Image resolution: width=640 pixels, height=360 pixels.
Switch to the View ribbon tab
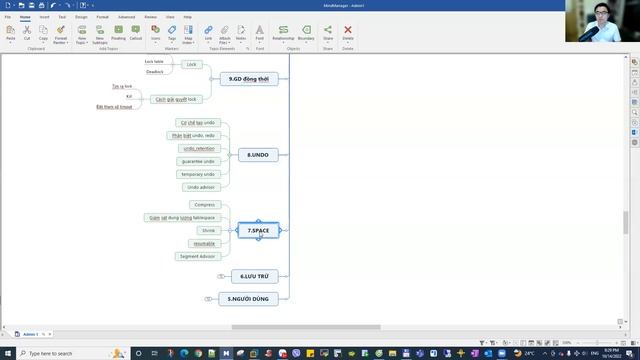[x=170, y=17]
